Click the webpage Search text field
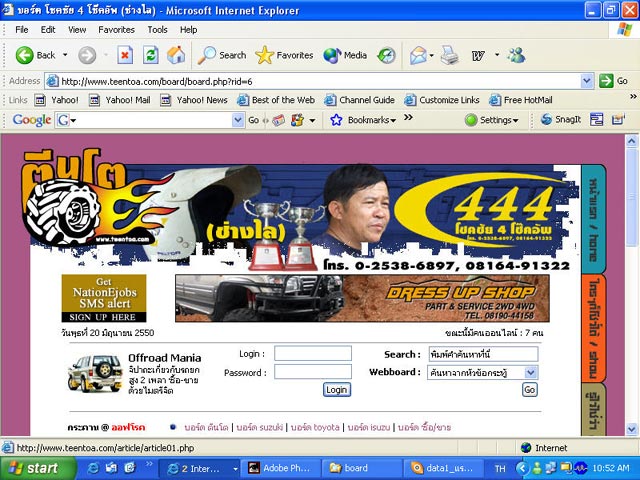 pyautogui.click(x=483, y=354)
